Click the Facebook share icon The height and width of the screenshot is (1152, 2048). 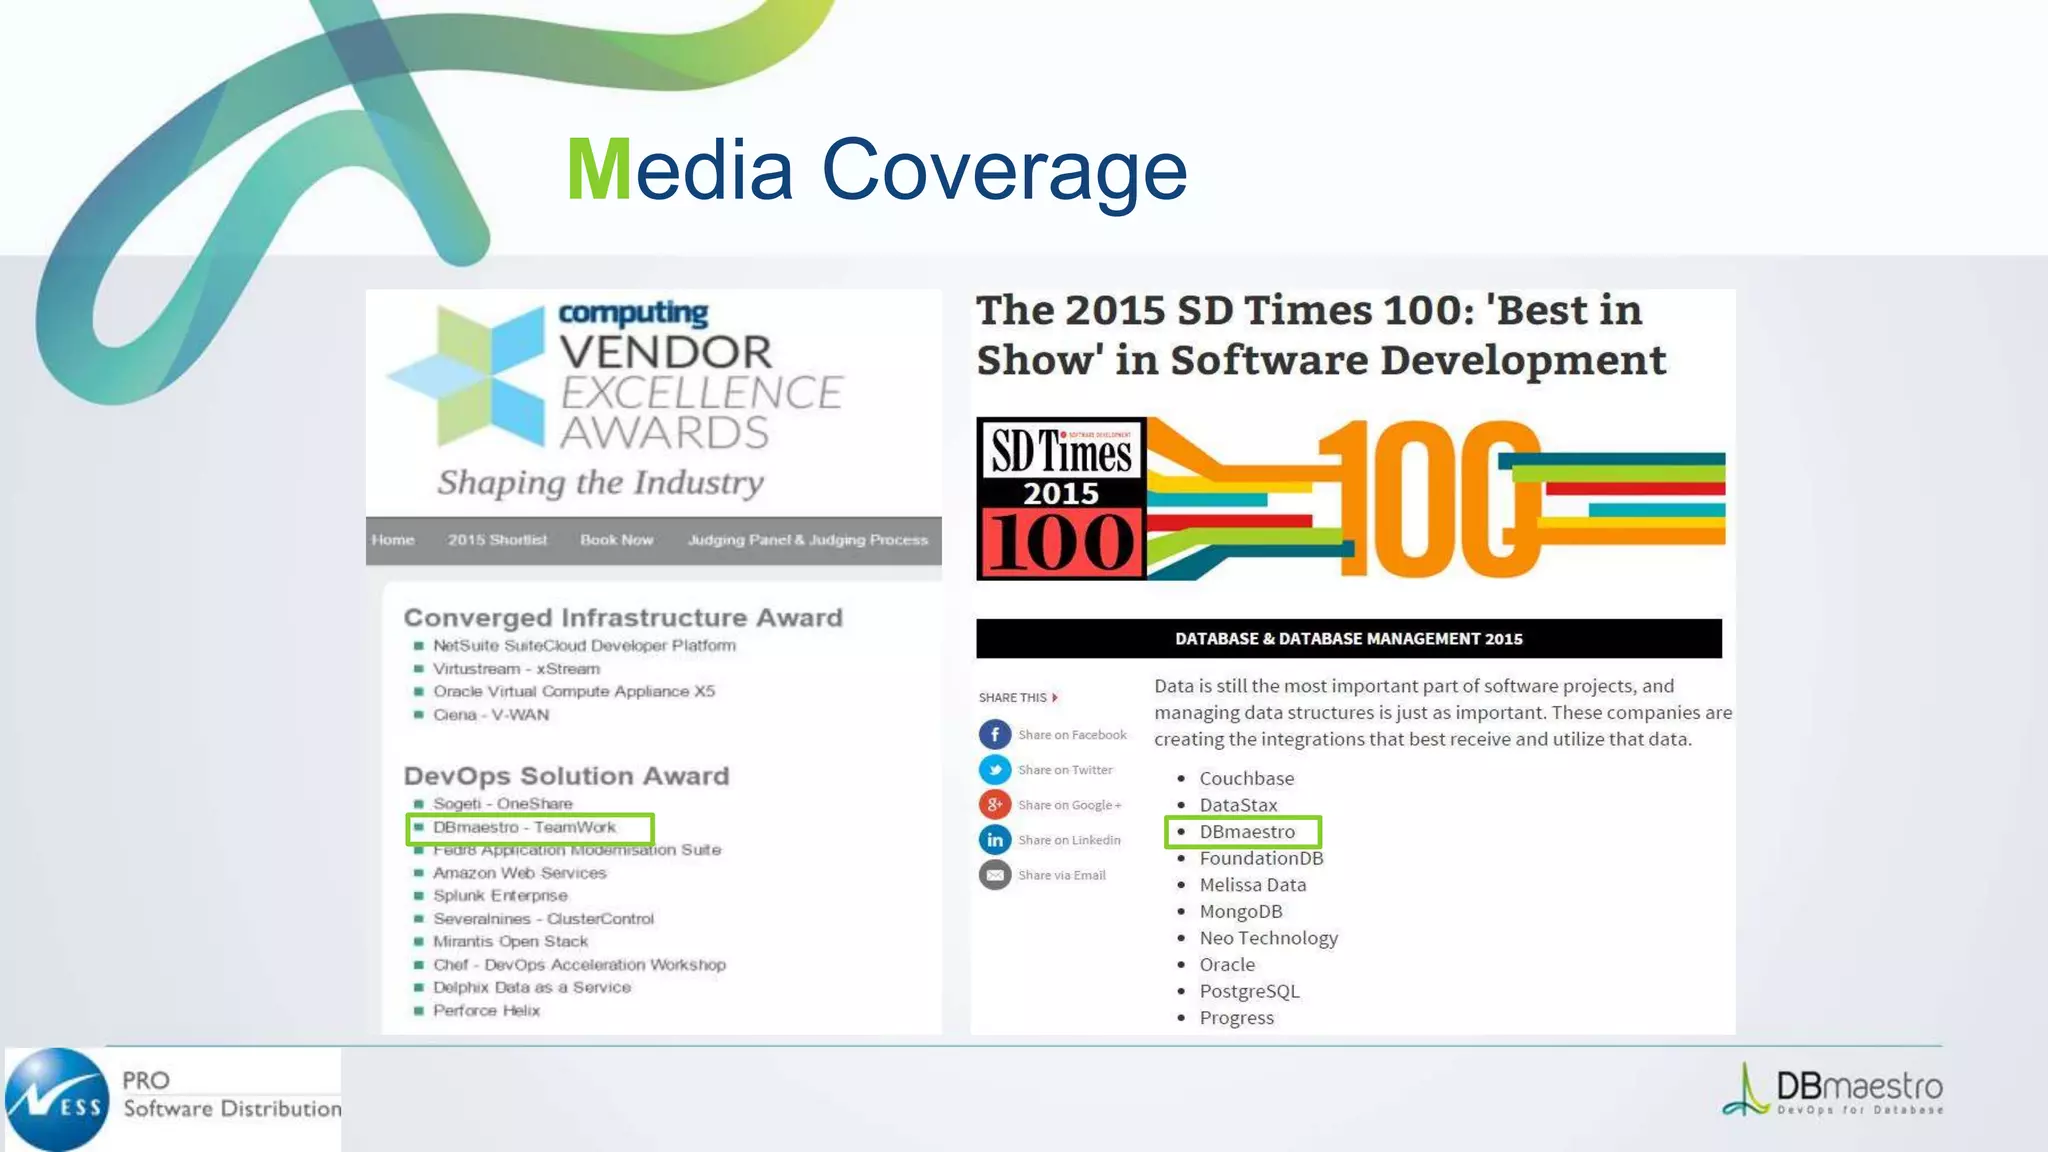[994, 735]
